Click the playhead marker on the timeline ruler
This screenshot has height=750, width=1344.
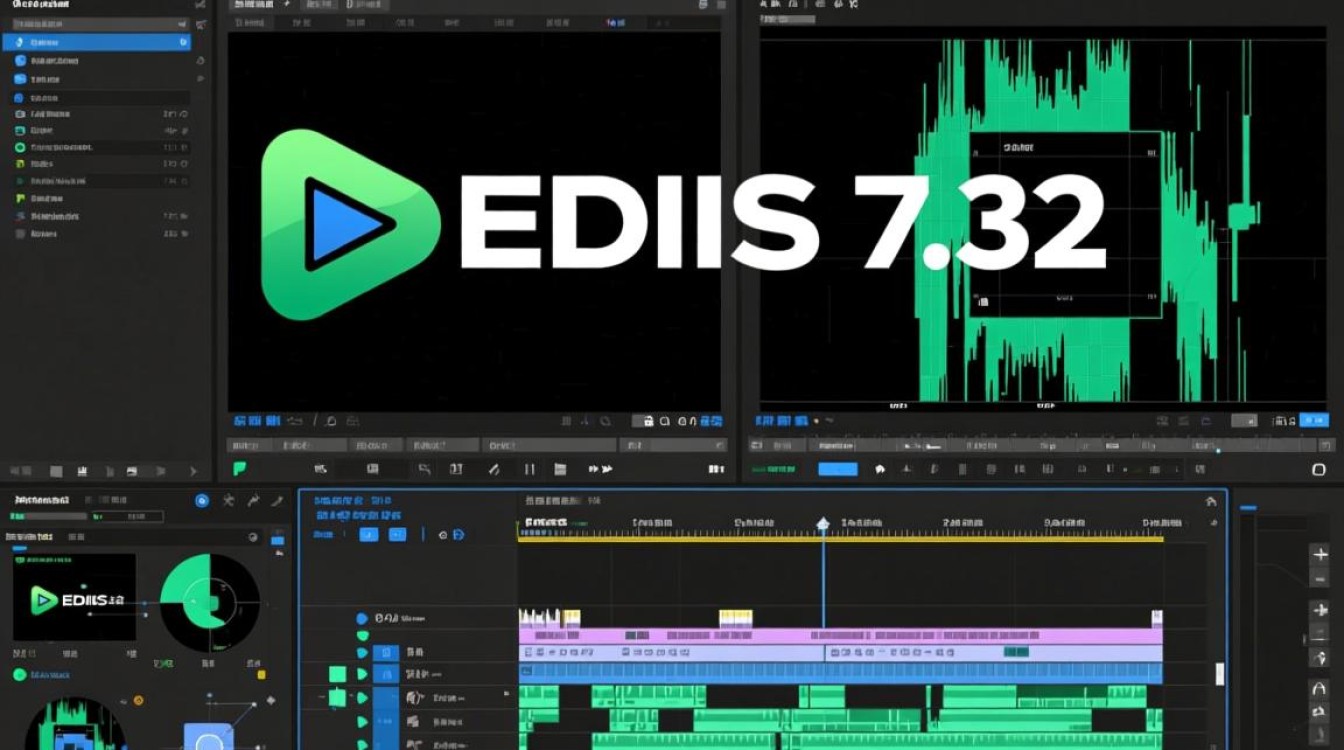(x=823, y=524)
